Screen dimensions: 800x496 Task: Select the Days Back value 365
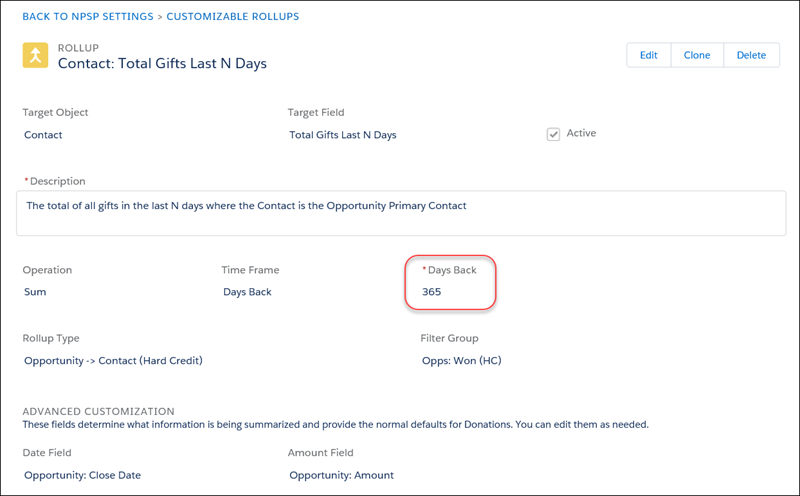432,292
